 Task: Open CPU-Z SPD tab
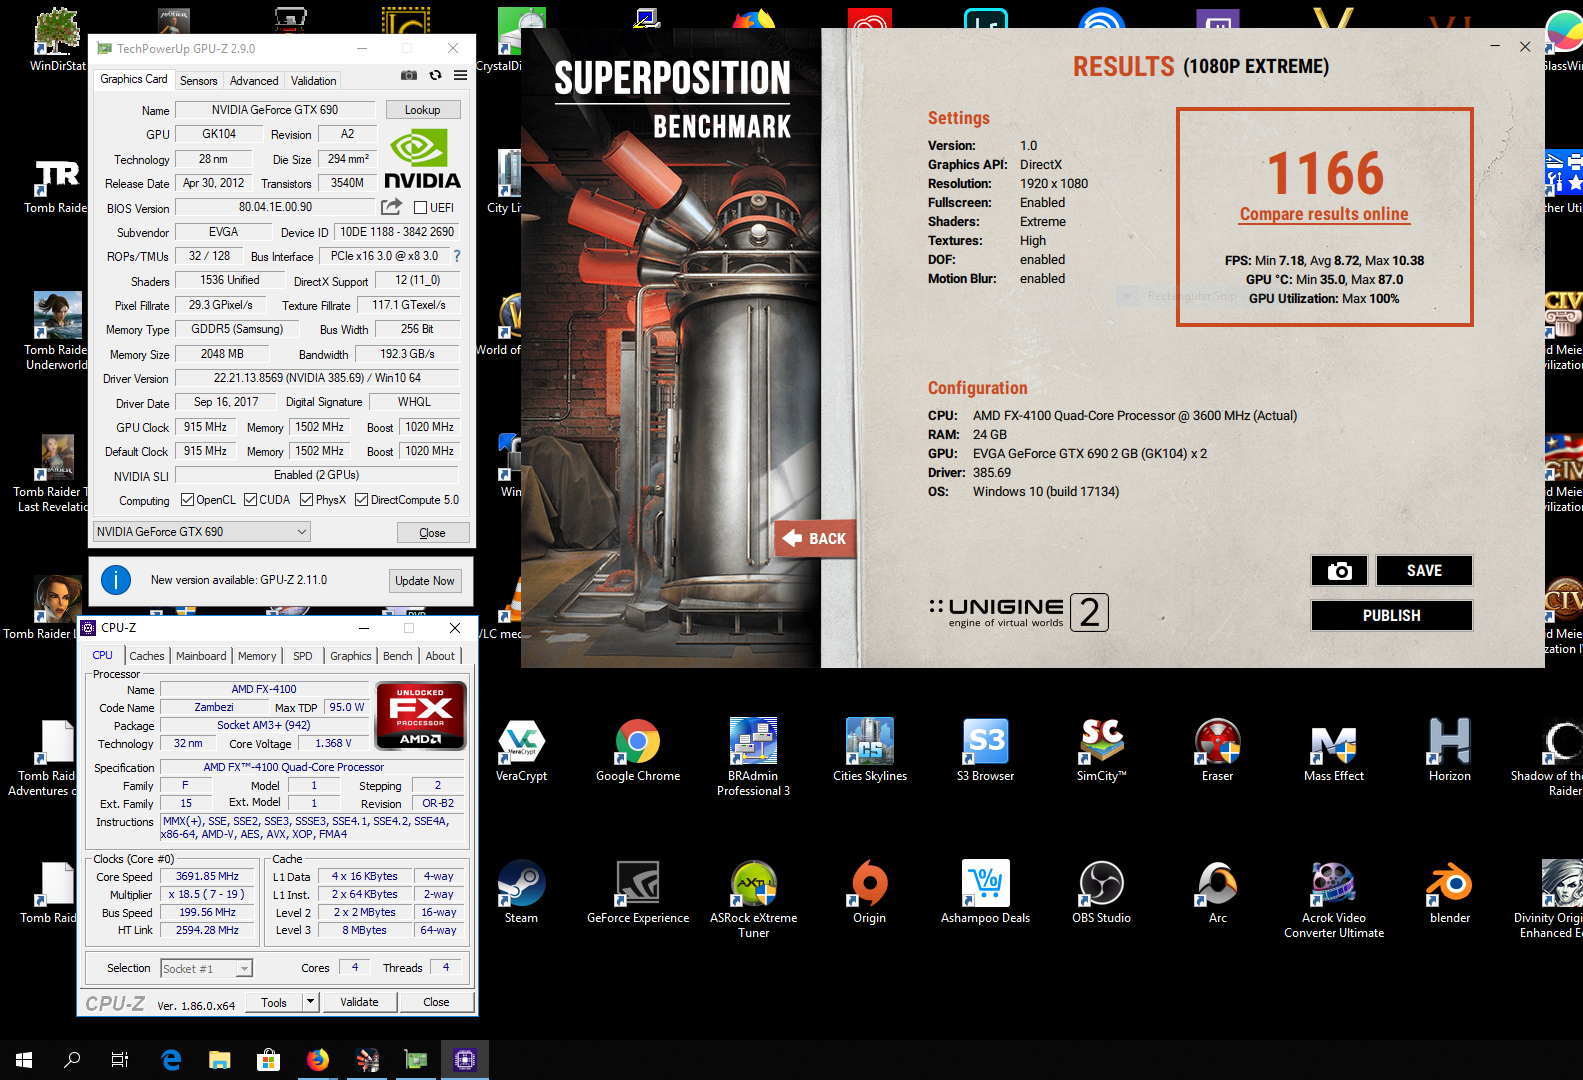303,656
